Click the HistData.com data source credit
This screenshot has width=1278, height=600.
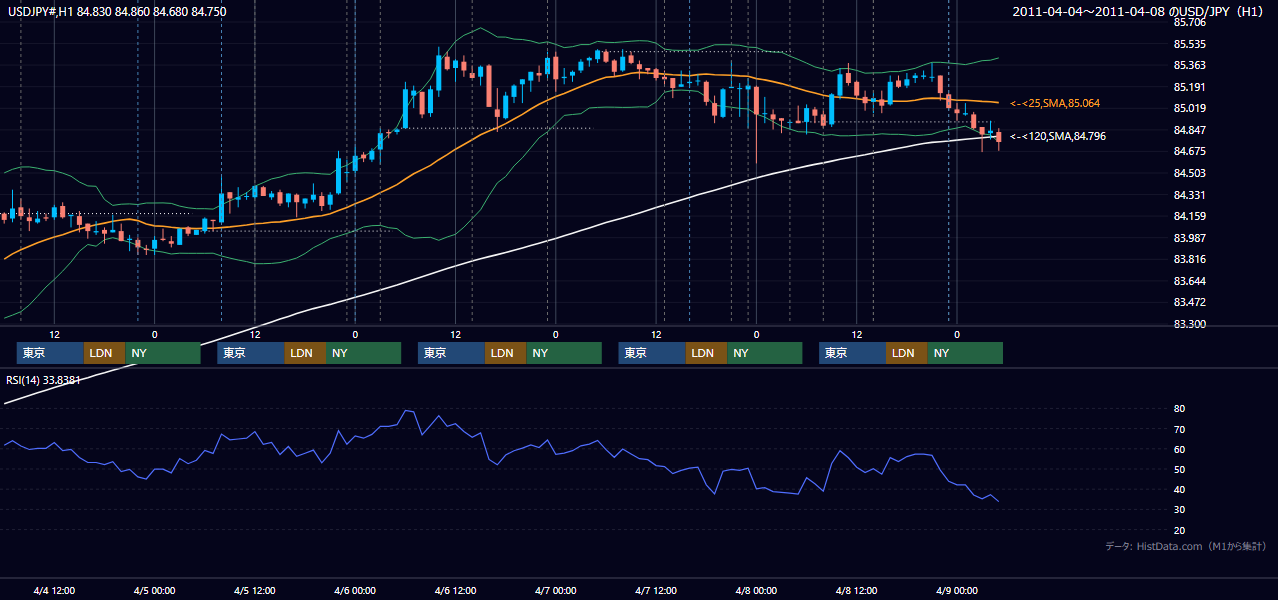(1186, 546)
